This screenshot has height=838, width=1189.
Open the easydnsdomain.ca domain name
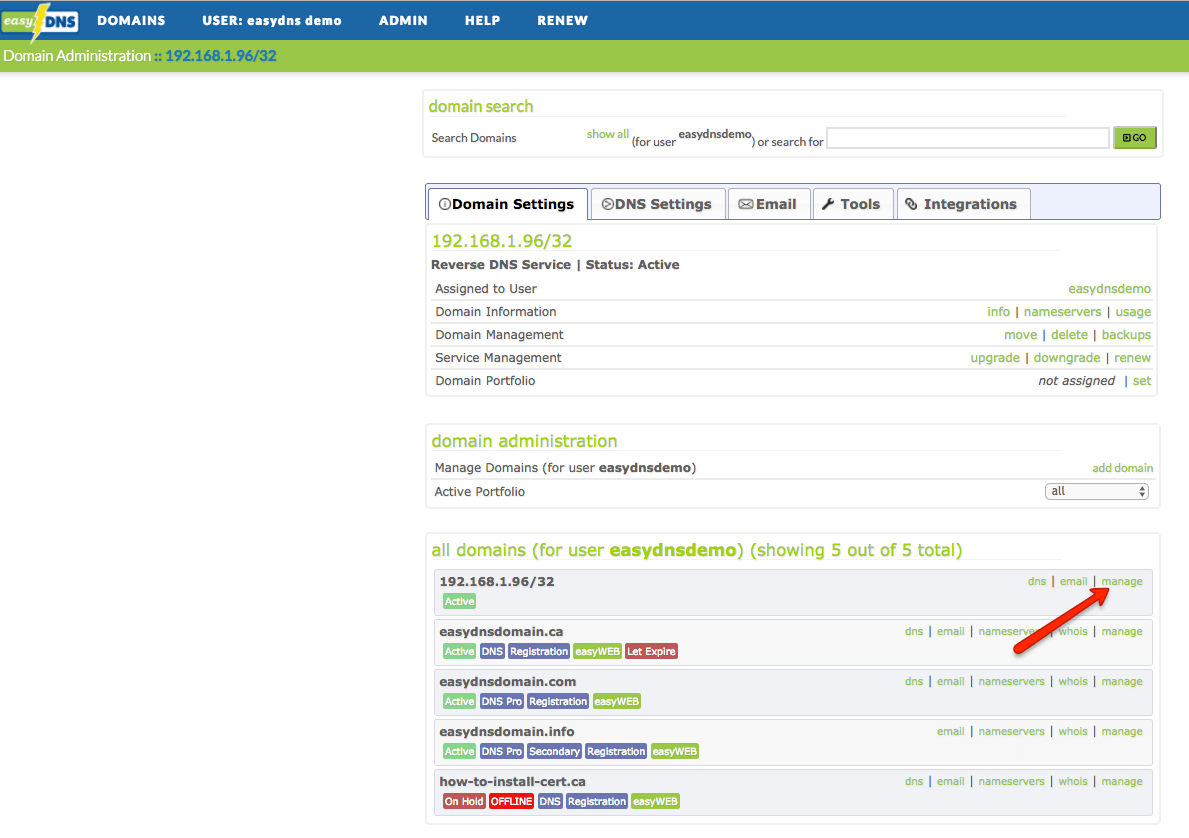click(x=501, y=632)
